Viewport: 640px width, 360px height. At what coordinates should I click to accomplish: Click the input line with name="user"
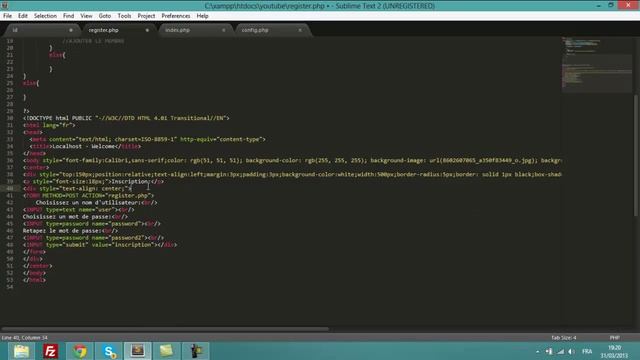click(x=78, y=210)
